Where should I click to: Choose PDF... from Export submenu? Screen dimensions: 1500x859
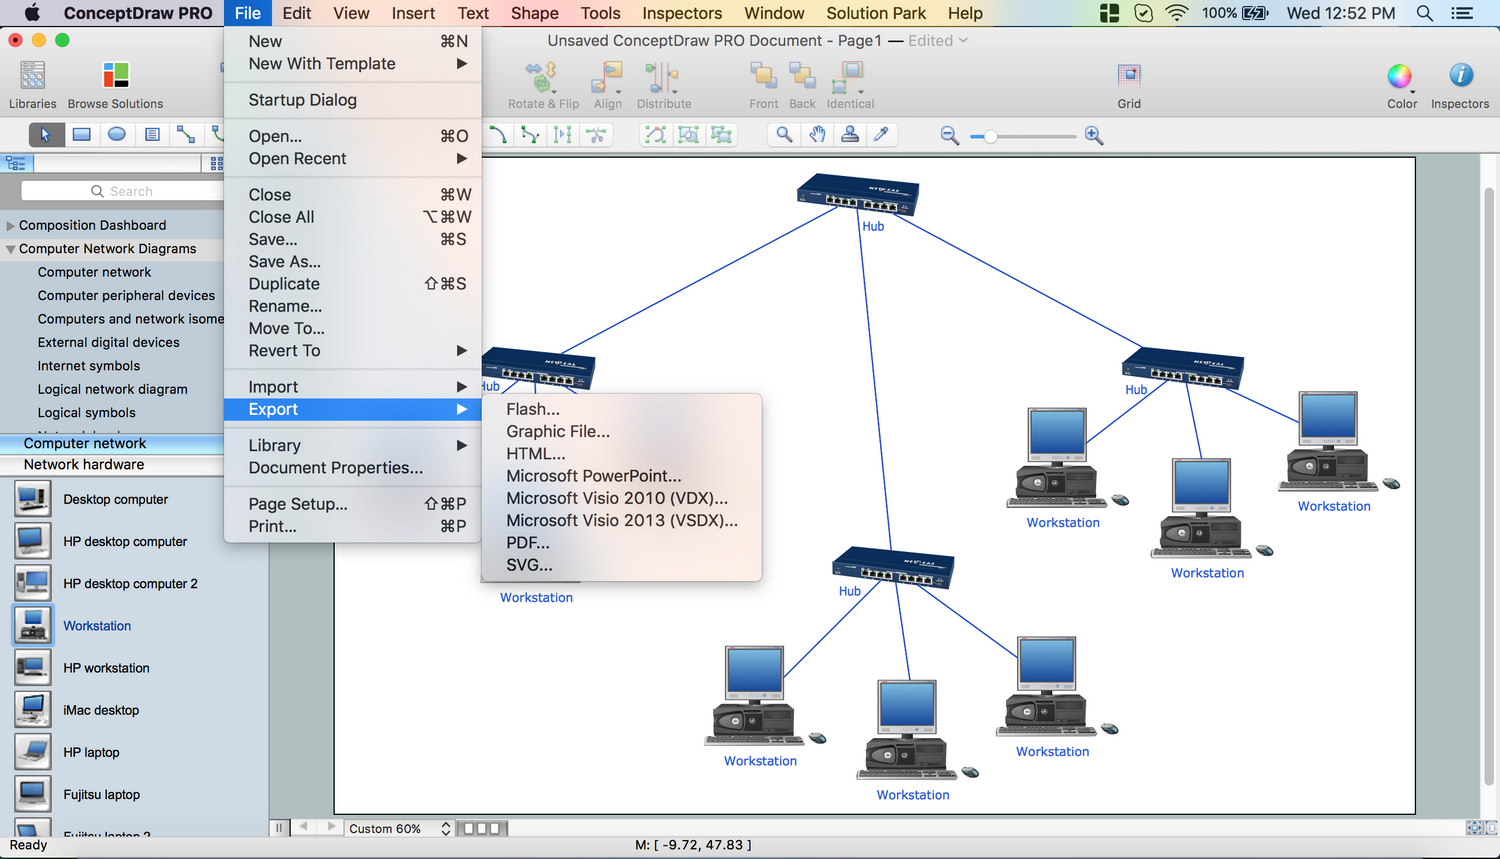tap(527, 543)
